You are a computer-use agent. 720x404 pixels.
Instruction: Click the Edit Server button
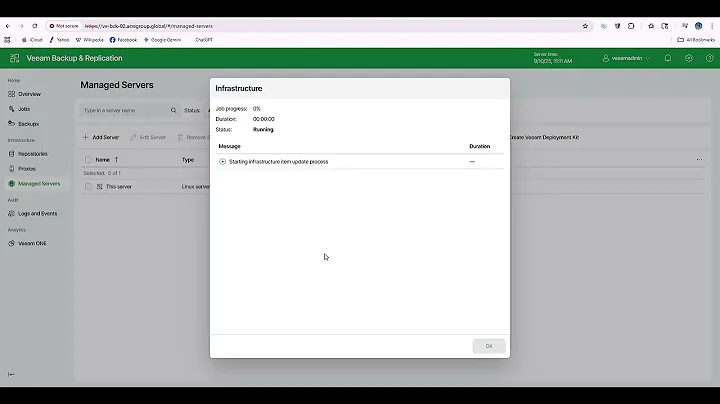148,137
